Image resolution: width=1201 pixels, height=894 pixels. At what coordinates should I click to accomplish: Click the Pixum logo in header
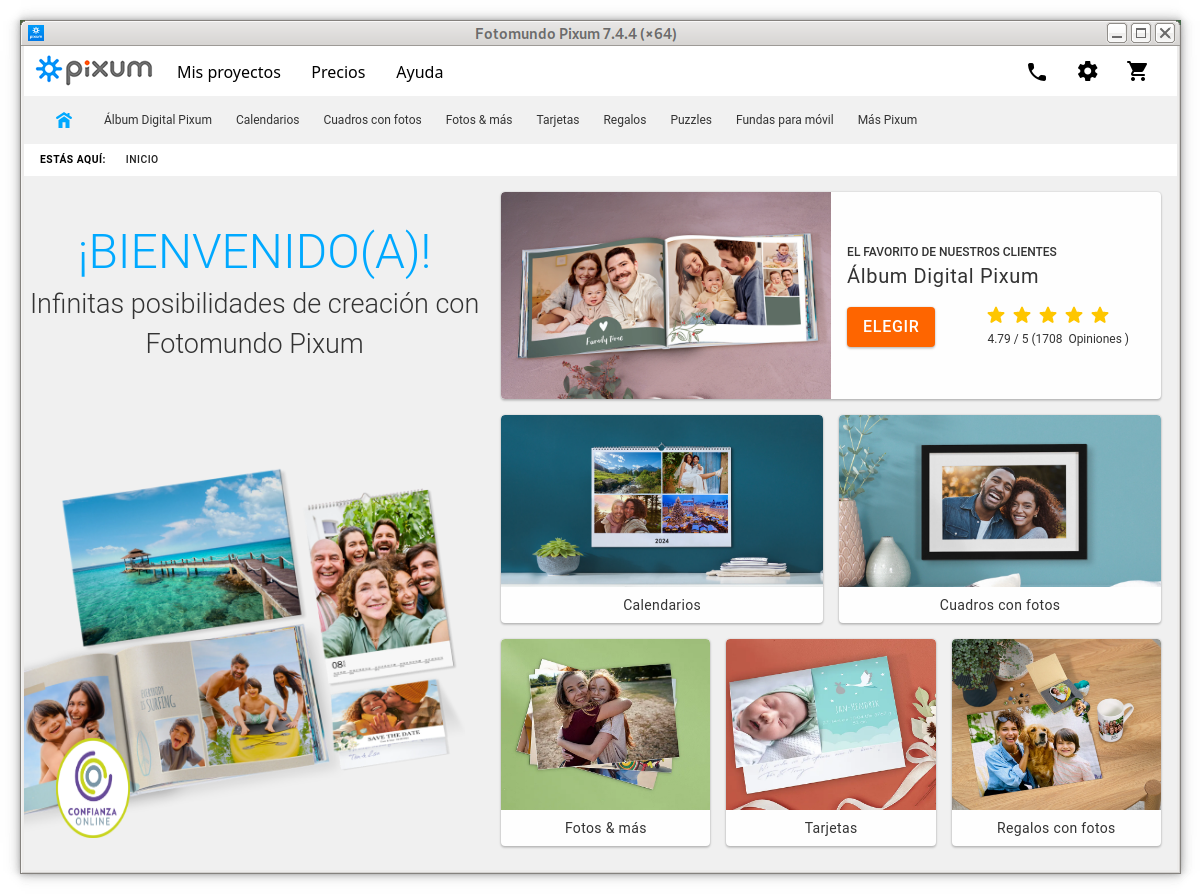coord(94,71)
